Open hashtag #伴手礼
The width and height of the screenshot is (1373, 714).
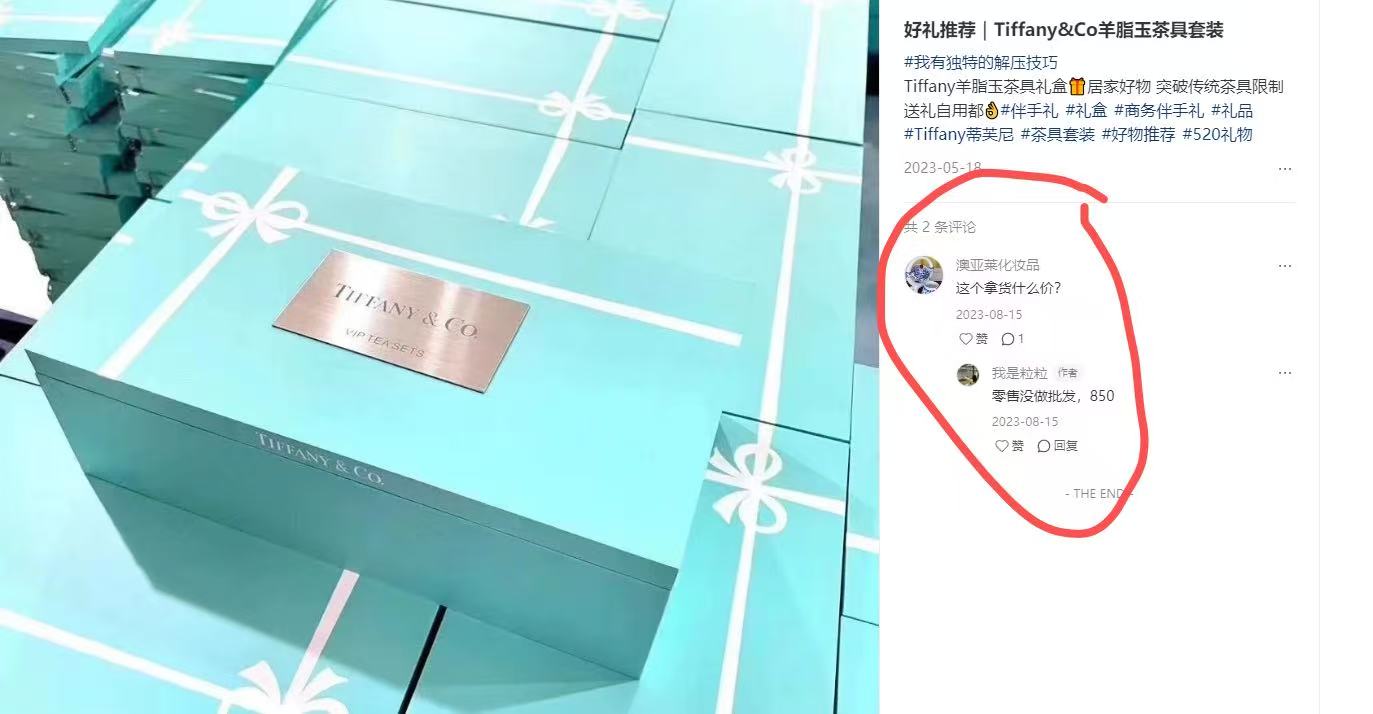1029,110
